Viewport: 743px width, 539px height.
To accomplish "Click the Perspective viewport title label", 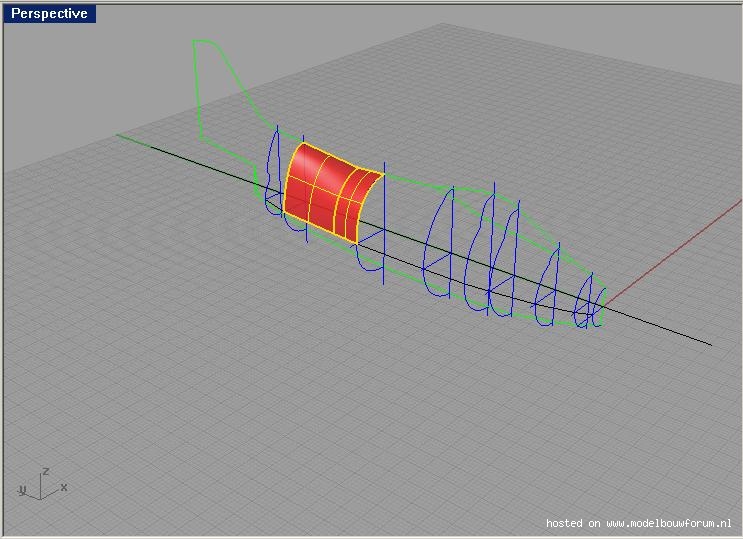I will [49, 13].
